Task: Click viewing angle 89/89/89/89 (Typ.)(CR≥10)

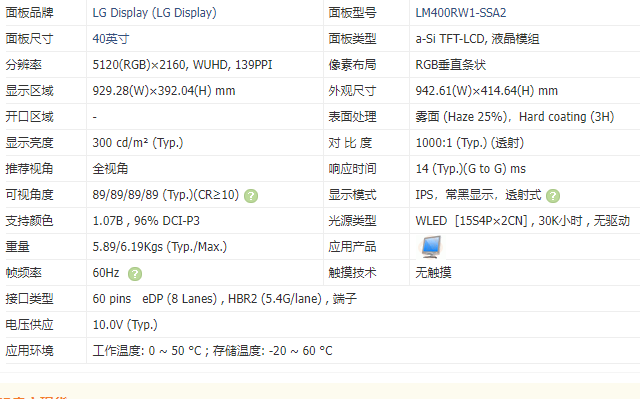Action: click(x=166, y=195)
